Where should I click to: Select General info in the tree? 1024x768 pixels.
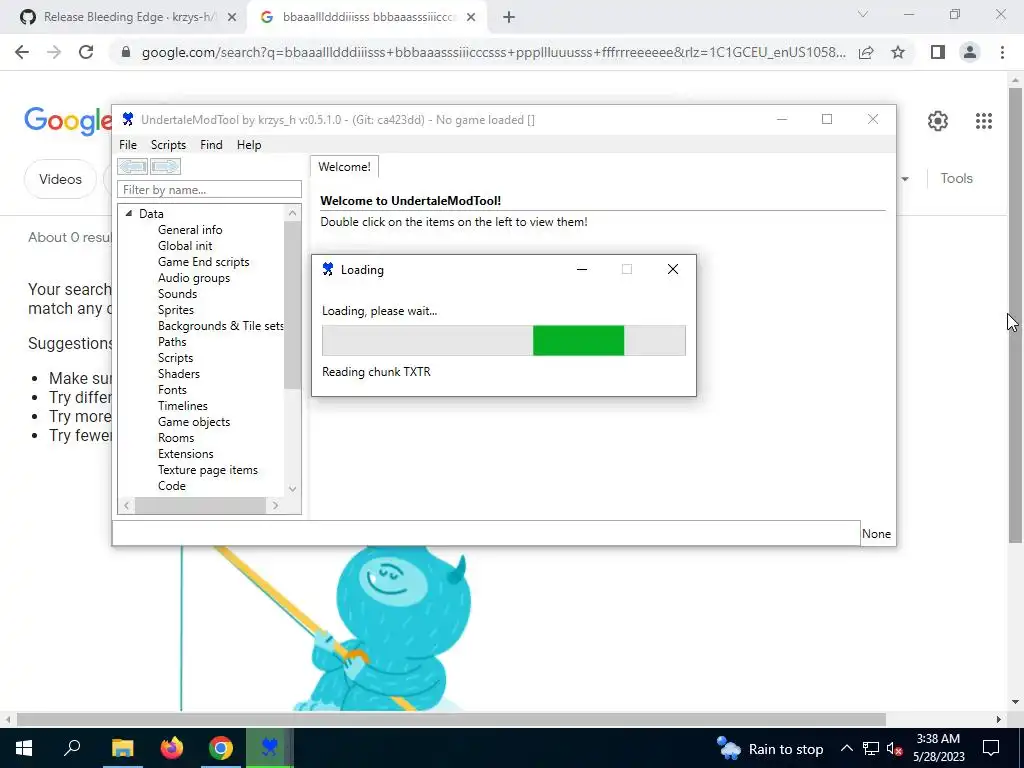pyautogui.click(x=190, y=230)
